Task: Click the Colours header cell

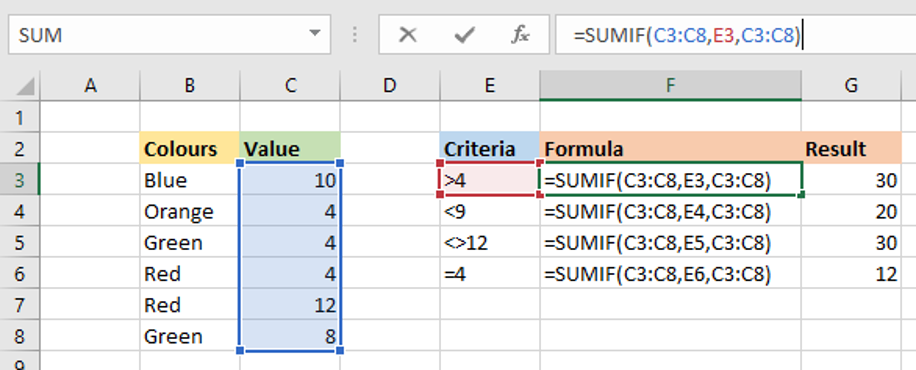Action: click(190, 148)
